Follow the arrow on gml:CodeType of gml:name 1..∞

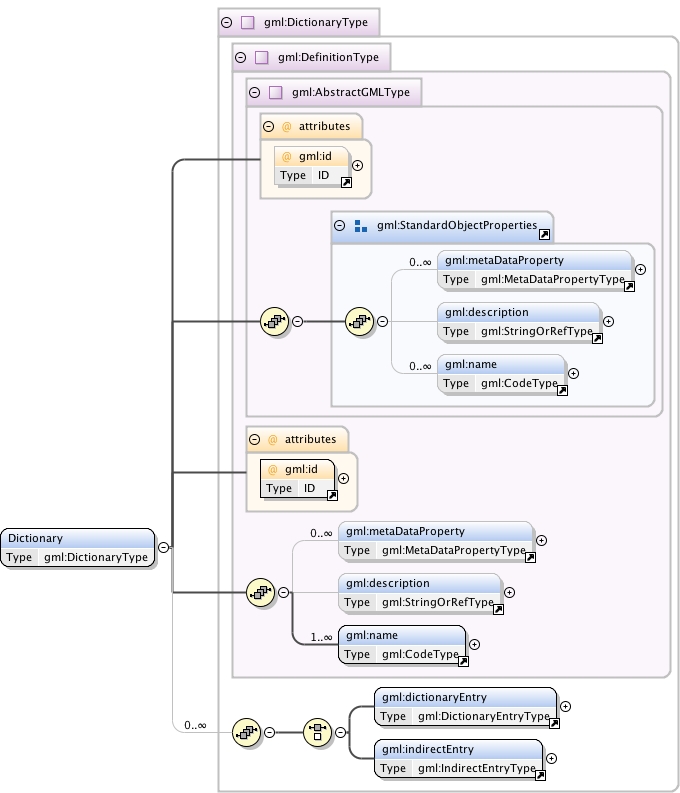click(463, 662)
